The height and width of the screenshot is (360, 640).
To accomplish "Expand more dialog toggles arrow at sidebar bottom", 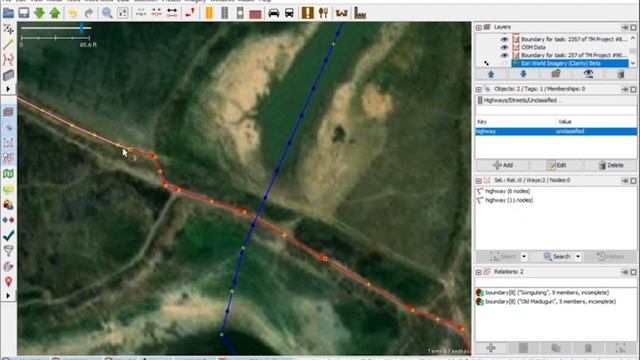I will tap(8, 296).
